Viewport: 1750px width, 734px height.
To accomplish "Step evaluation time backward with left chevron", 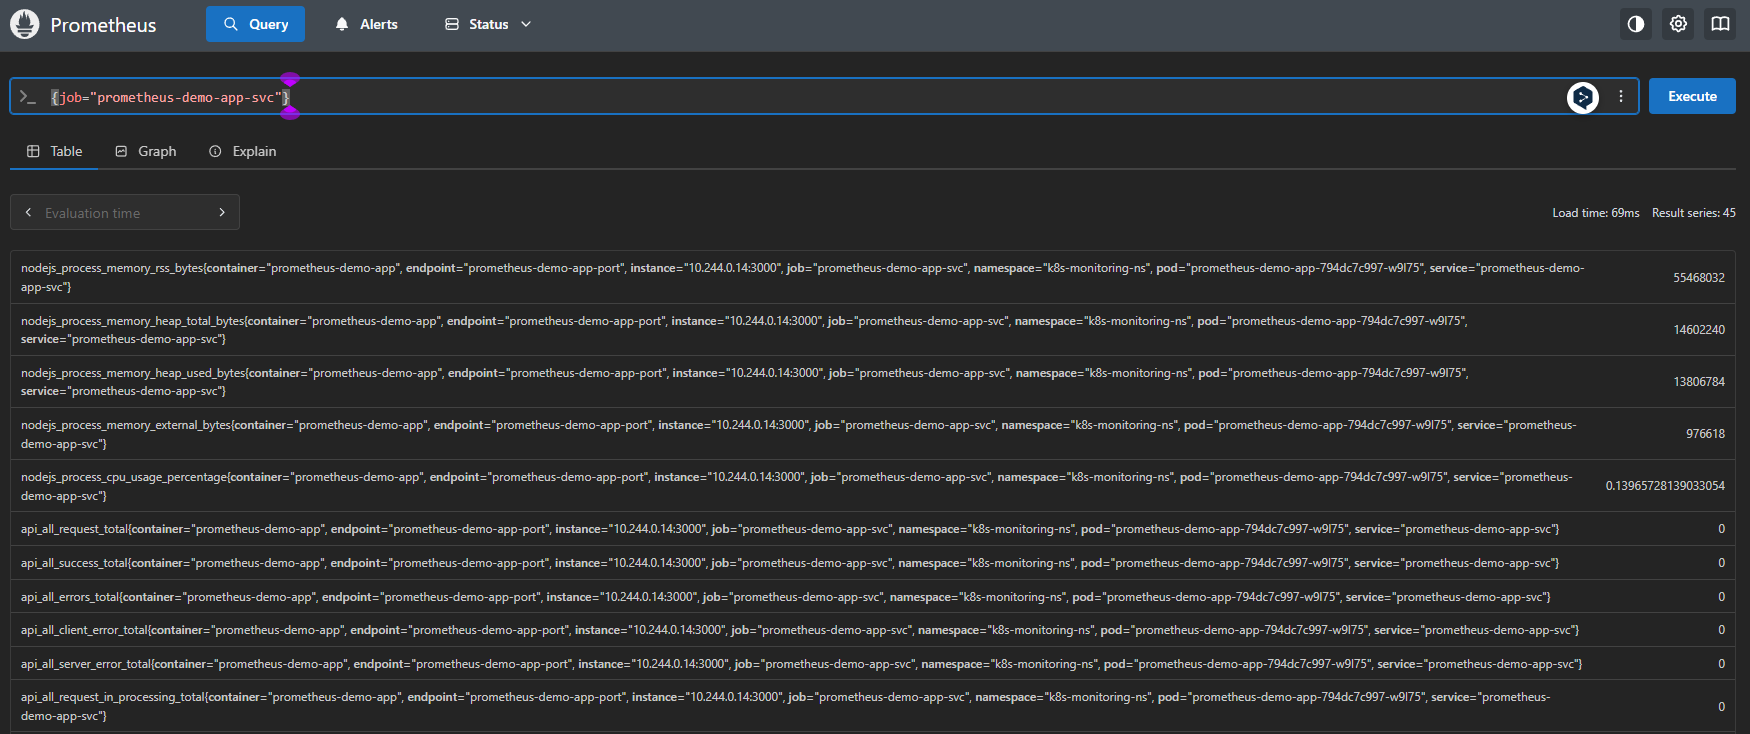I will (28, 212).
